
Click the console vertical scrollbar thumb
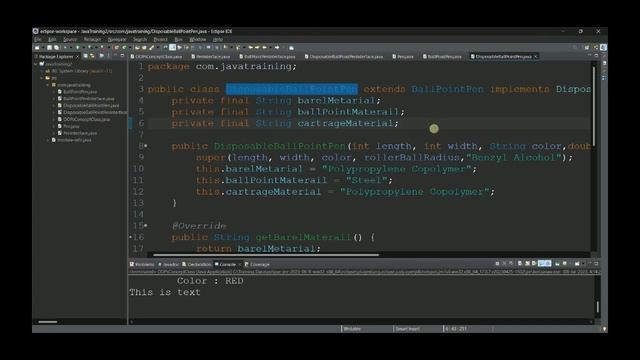pos(598,307)
